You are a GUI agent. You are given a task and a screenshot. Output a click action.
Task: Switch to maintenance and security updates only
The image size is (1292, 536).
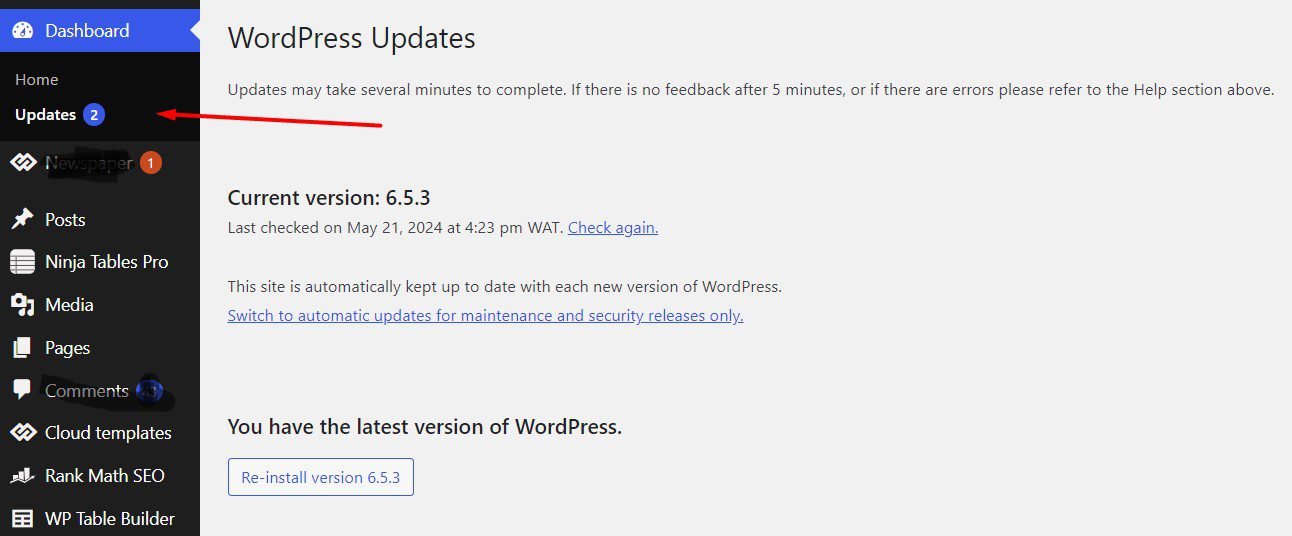pyautogui.click(x=485, y=316)
